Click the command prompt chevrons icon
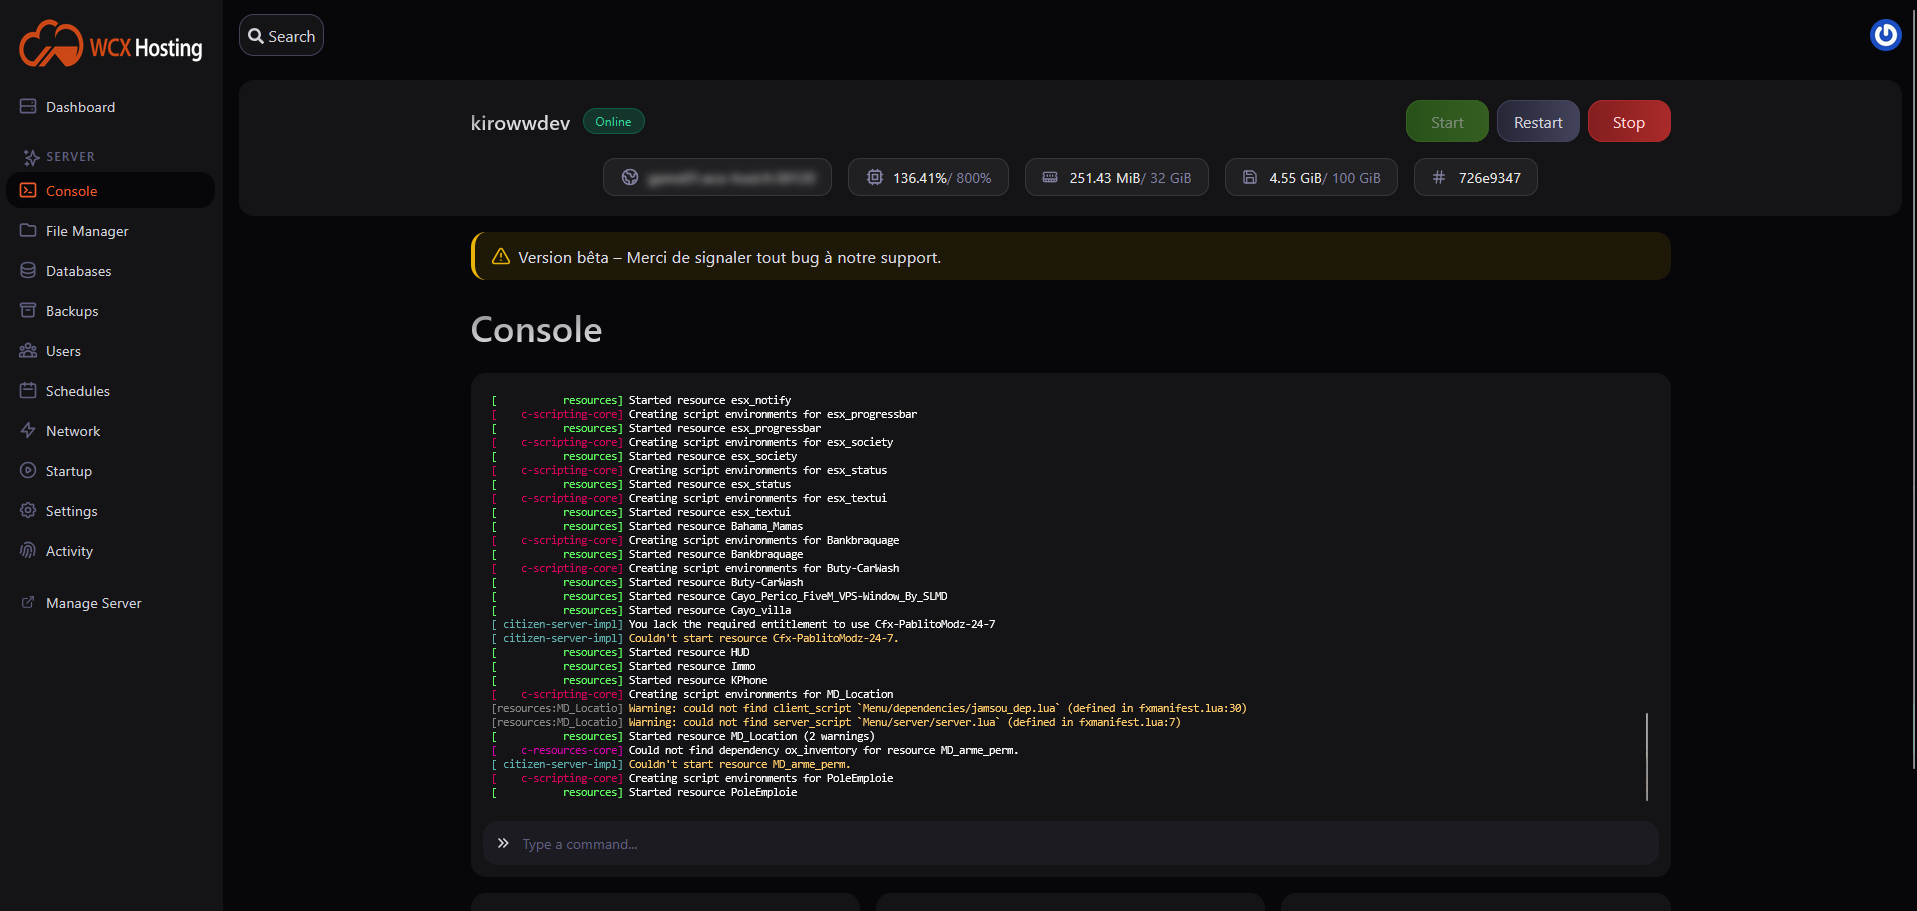Screen dimensions: 1917x911 coord(503,843)
